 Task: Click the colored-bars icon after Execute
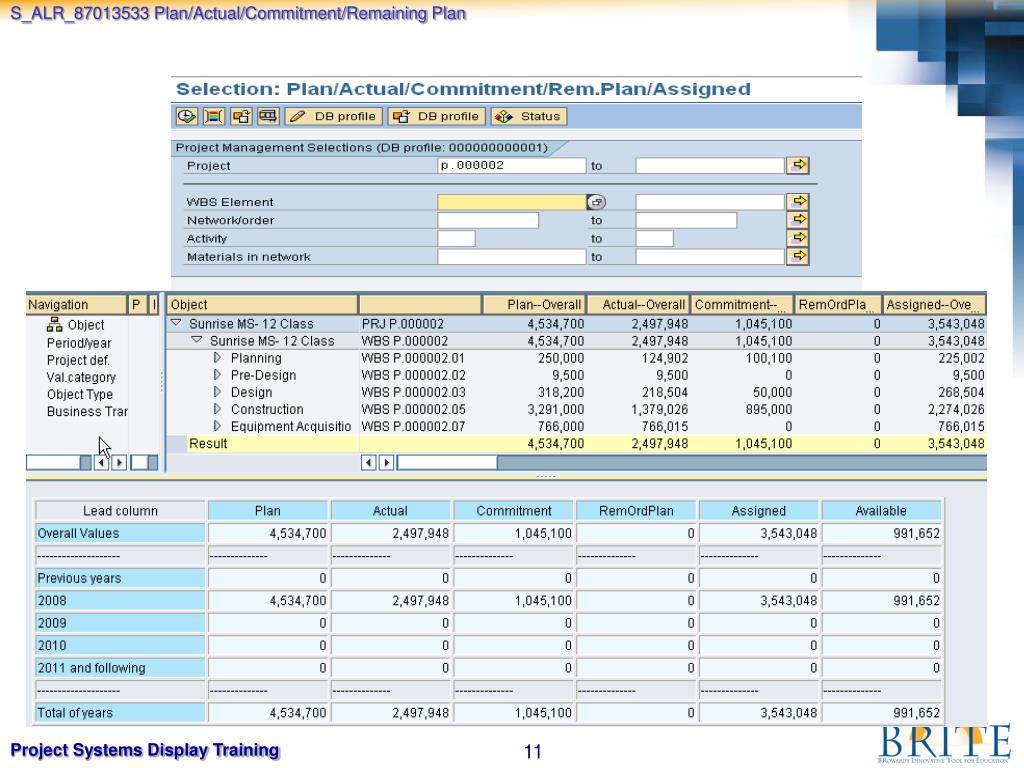pos(214,116)
